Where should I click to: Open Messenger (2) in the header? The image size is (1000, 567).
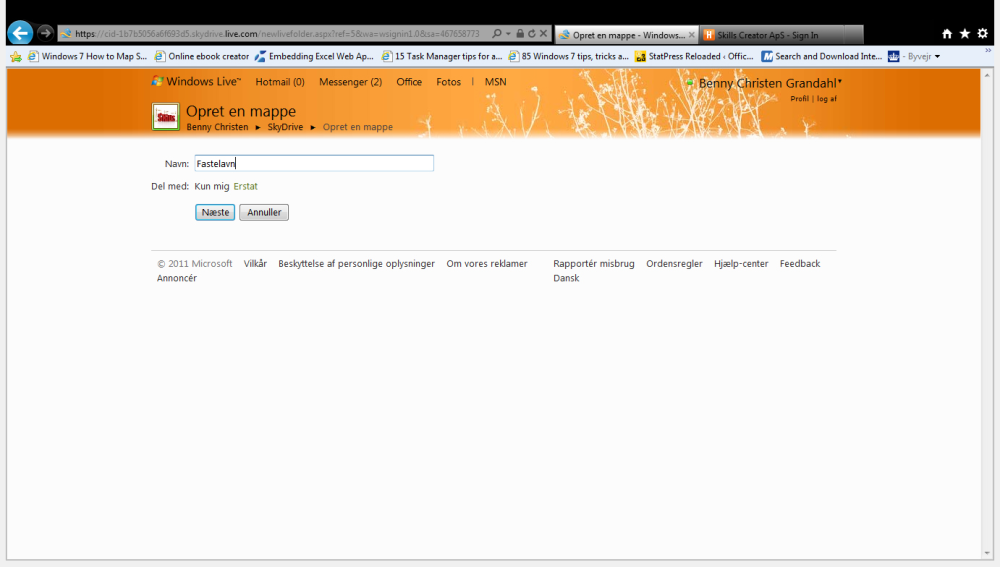coord(350,82)
